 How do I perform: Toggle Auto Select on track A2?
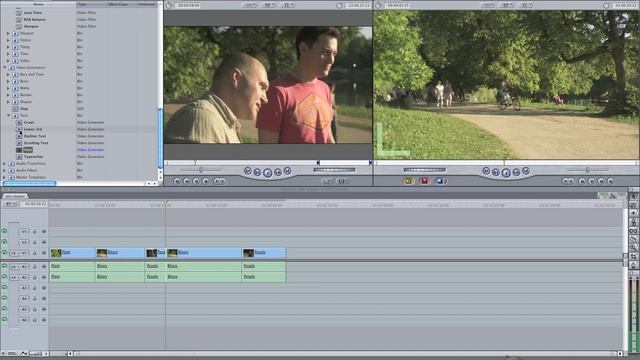point(44,277)
